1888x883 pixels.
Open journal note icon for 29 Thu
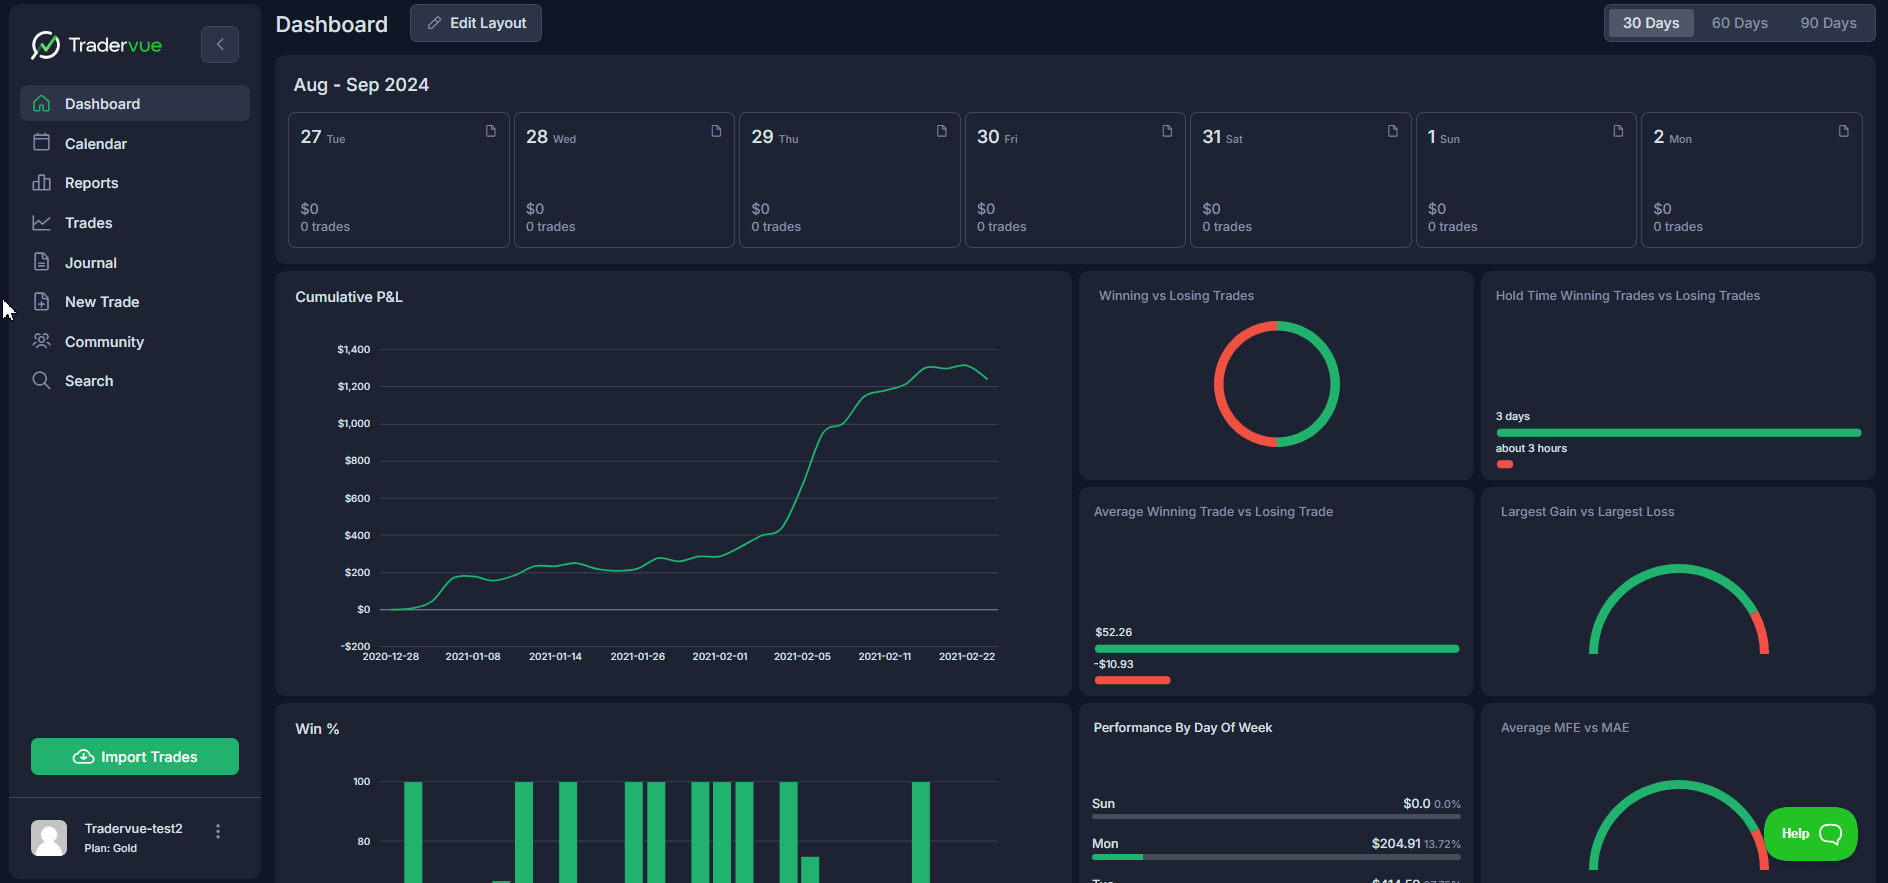[x=942, y=131]
